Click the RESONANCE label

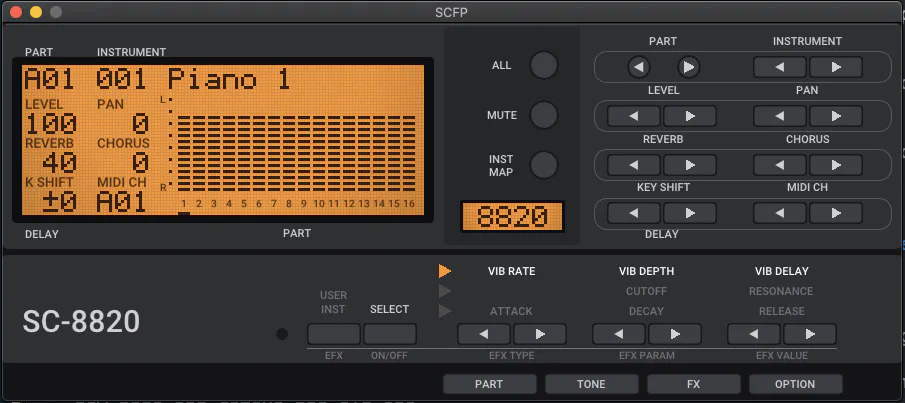tap(781, 291)
